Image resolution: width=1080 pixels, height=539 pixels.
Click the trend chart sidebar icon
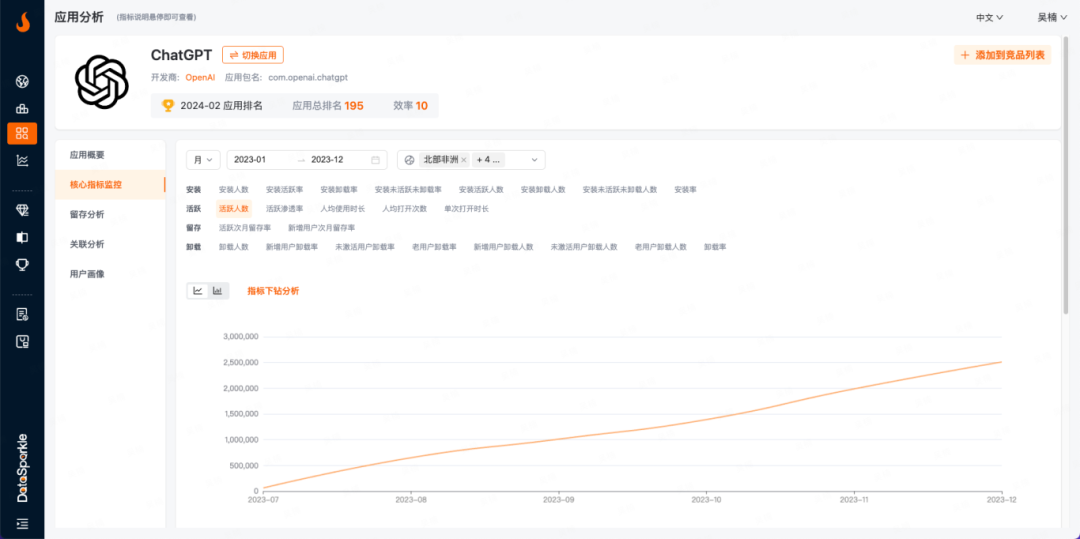[22, 160]
